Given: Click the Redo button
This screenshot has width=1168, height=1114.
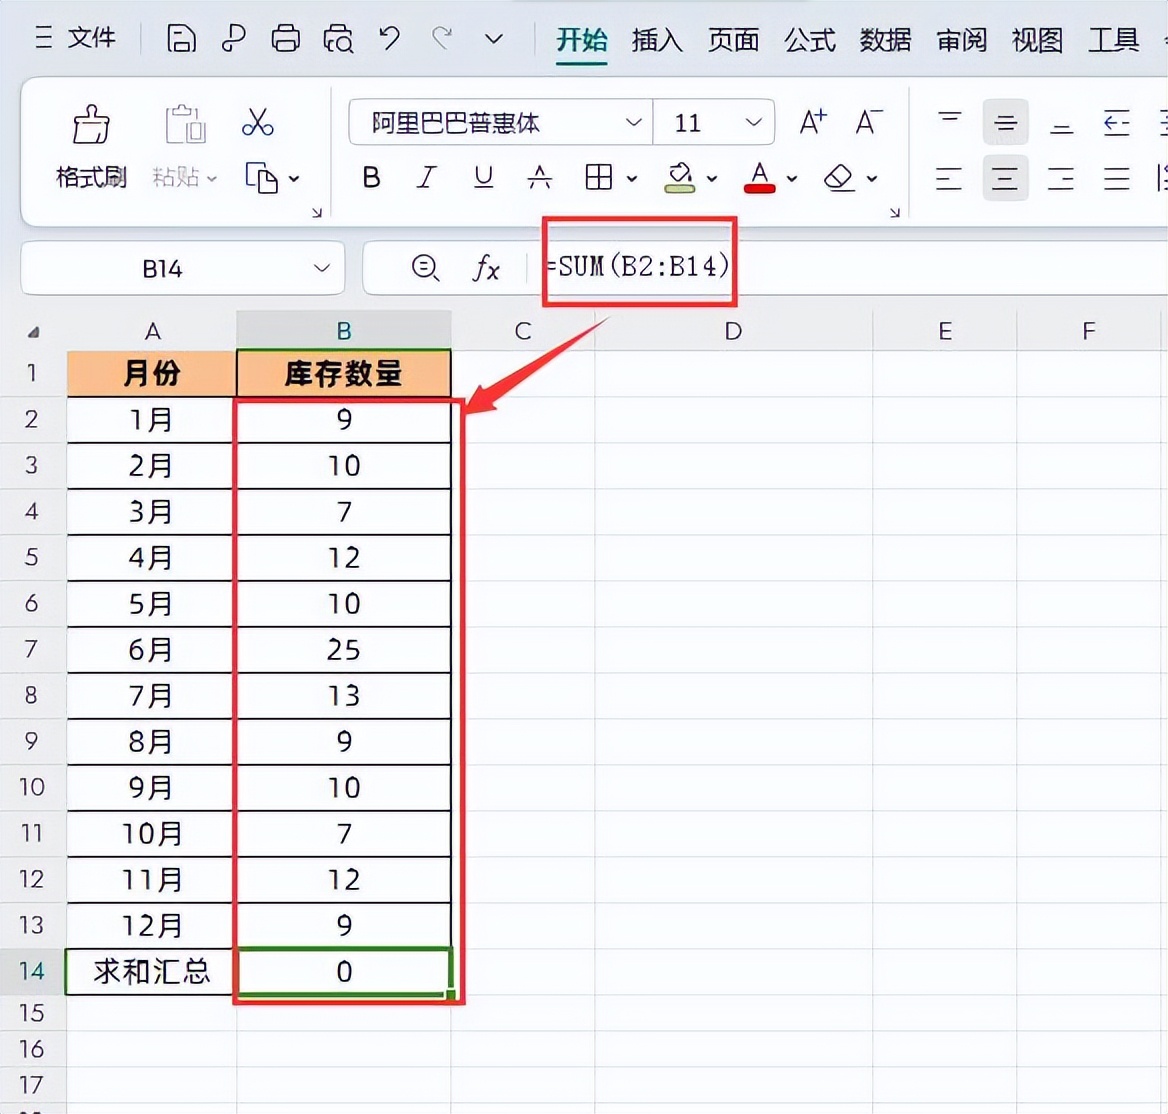Looking at the screenshot, I should coord(444,38).
